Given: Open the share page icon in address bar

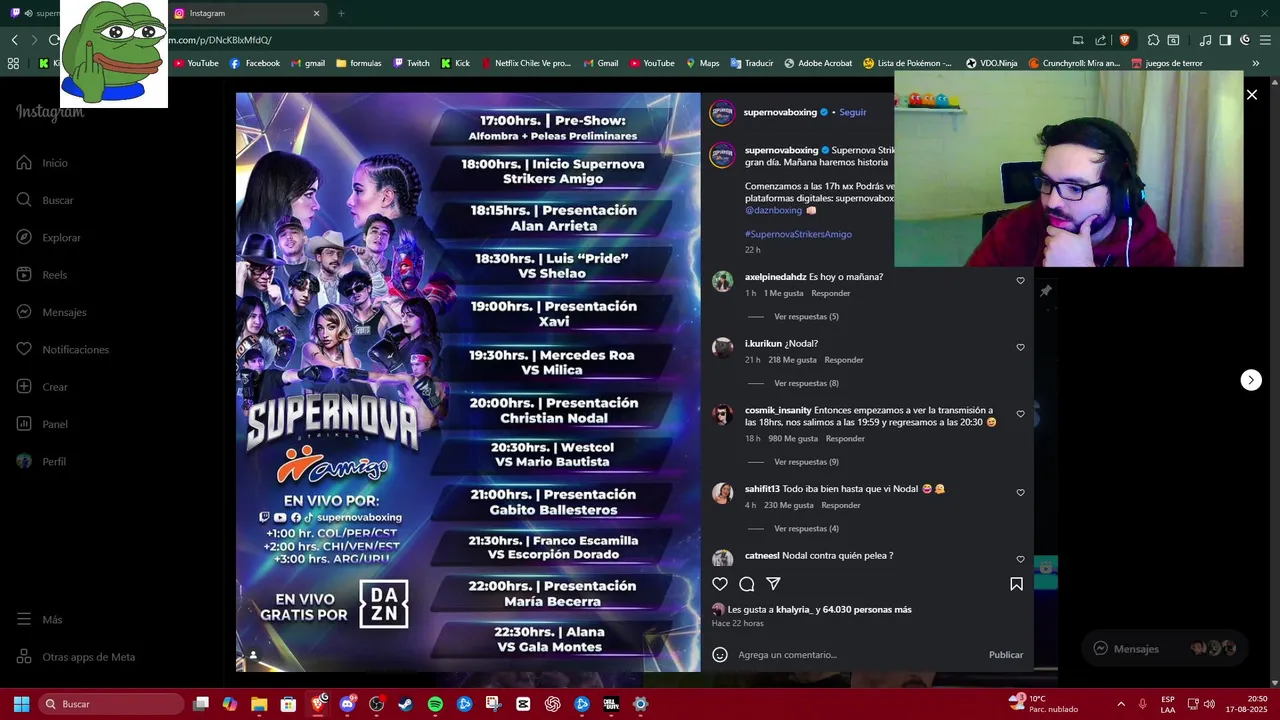Looking at the screenshot, I should tap(1101, 40).
